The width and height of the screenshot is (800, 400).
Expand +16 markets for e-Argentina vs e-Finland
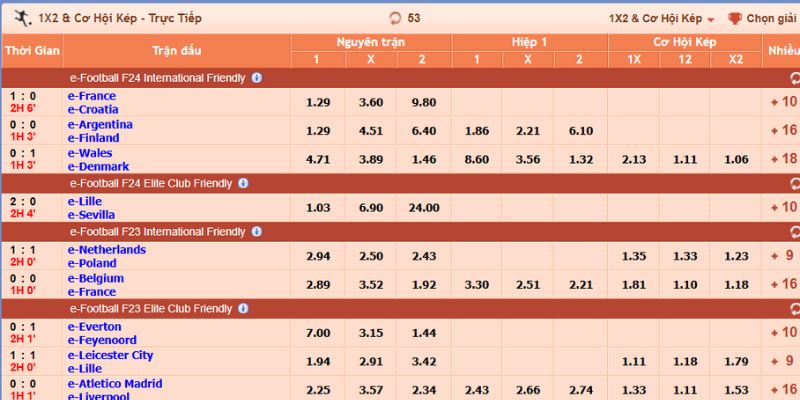(782, 130)
